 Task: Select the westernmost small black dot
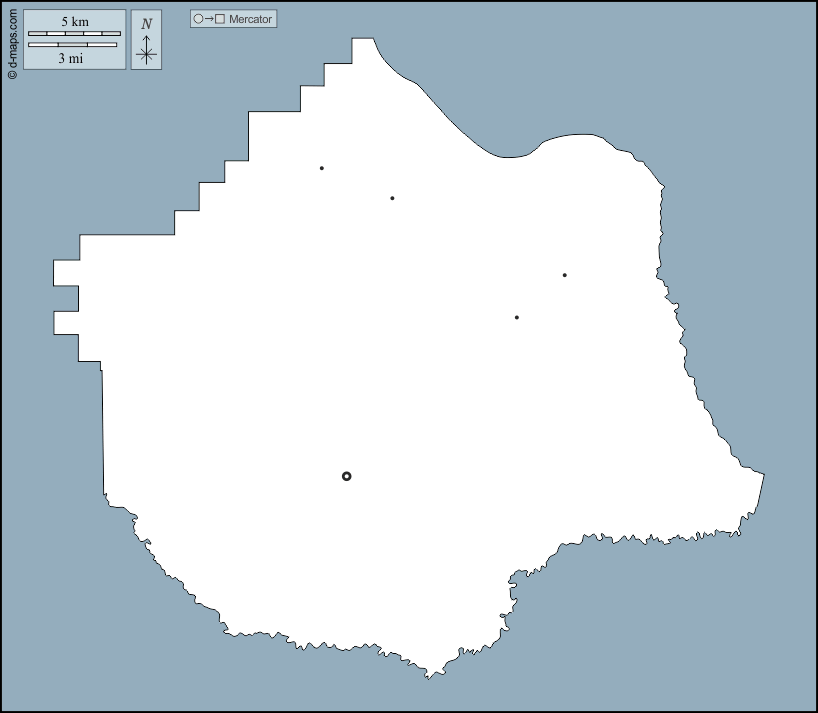pyautogui.click(x=321, y=168)
